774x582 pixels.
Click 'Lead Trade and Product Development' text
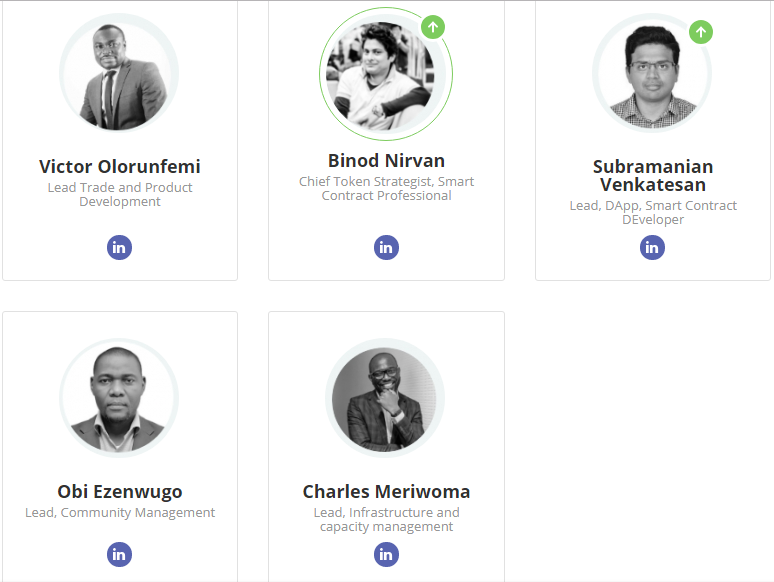pyautogui.click(x=120, y=194)
